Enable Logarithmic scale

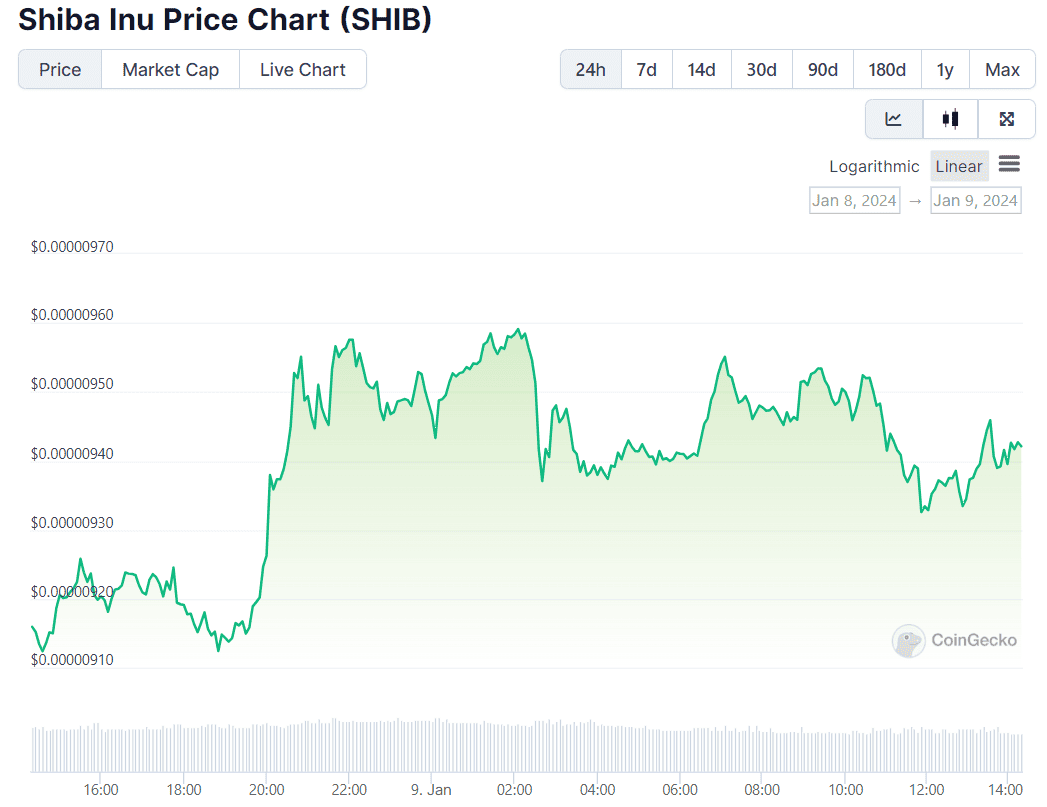(x=874, y=166)
